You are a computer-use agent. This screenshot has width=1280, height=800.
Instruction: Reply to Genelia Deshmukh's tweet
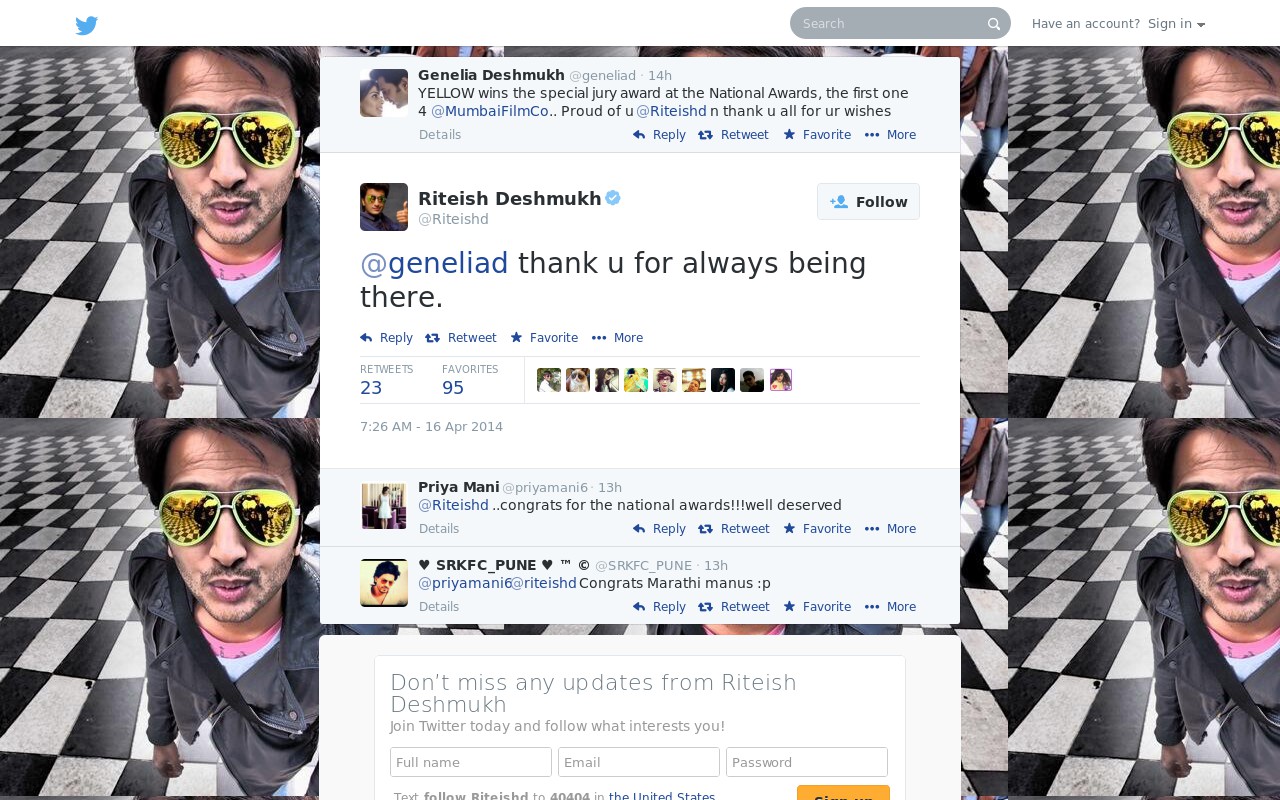659,135
